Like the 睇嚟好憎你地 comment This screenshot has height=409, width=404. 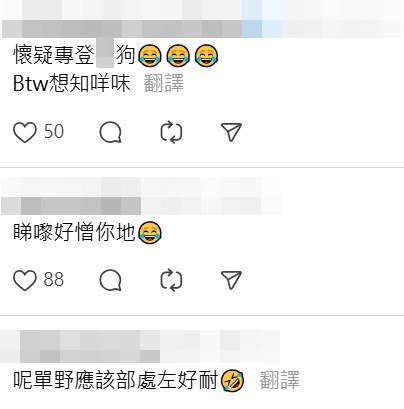24,280
